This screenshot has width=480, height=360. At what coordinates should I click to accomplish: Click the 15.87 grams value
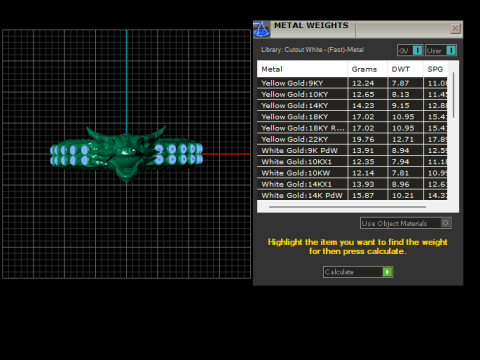click(x=363, y=196)
